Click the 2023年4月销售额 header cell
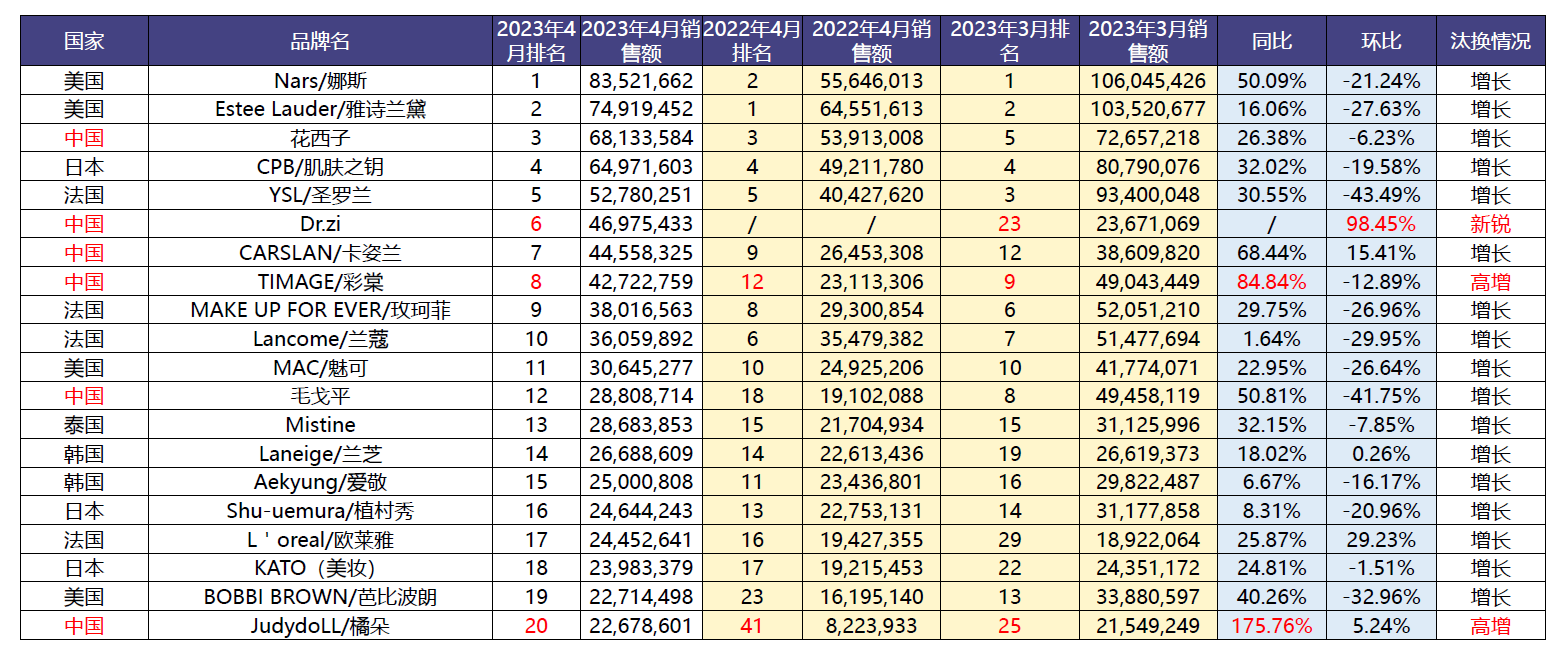This screenshot has height=645, width=1562. coord(641,42)
